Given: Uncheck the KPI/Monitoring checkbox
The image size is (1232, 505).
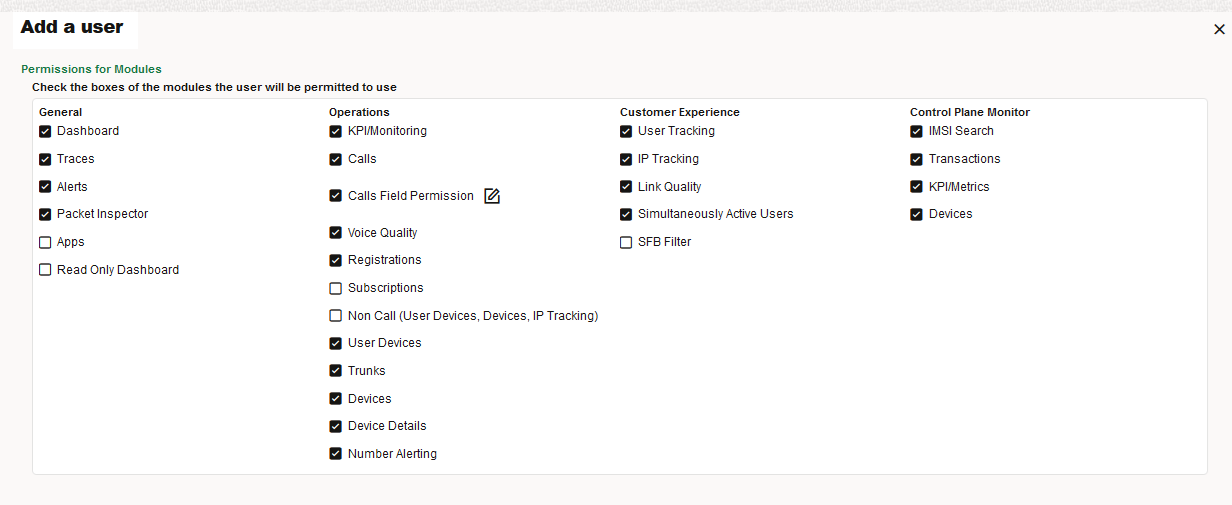Looking at the screenshot, I should (x=336, y=131).
